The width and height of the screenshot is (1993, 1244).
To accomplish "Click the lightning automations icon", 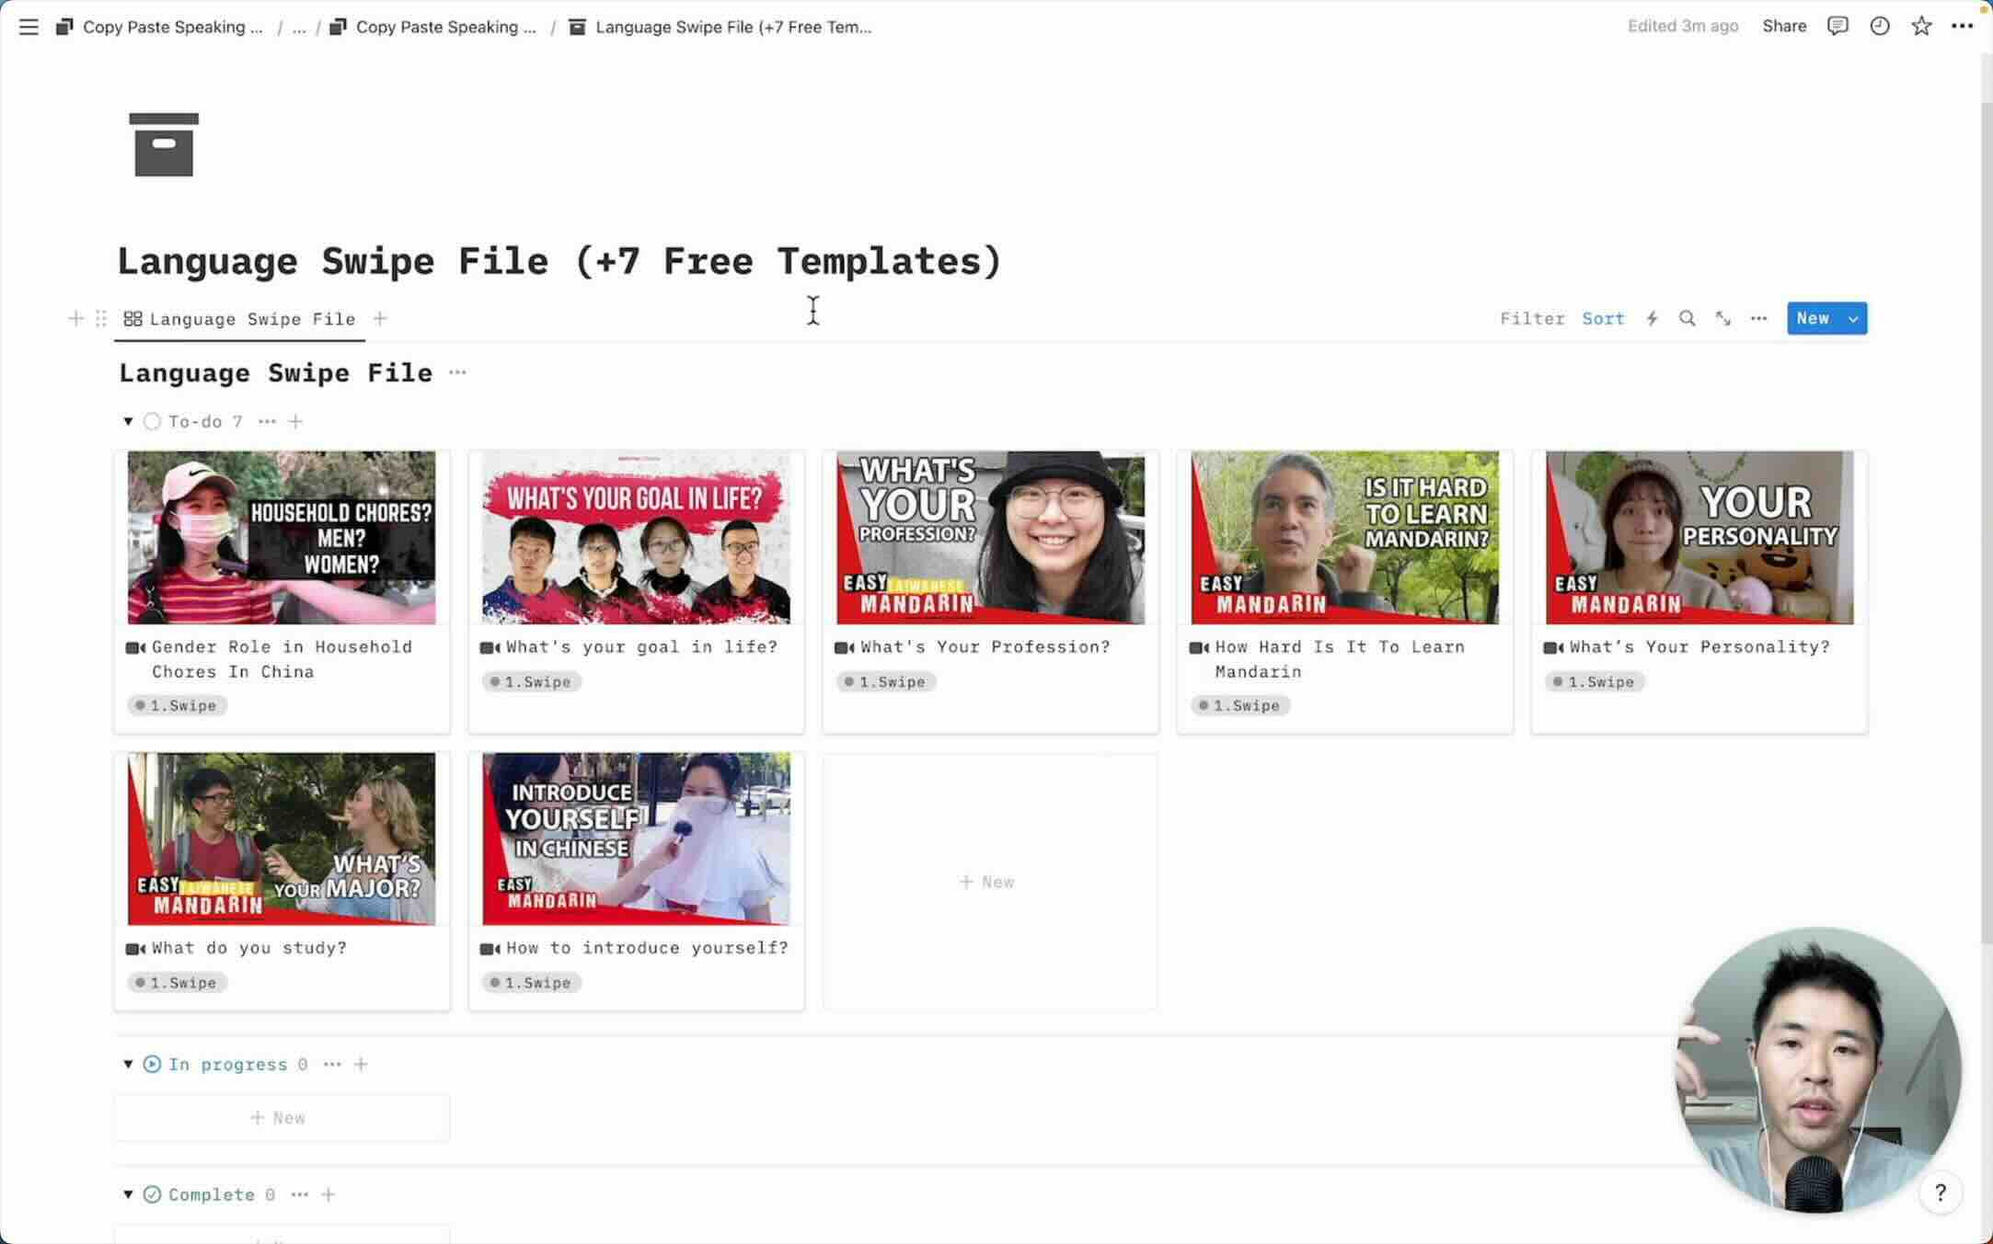I will point(1652,319).
